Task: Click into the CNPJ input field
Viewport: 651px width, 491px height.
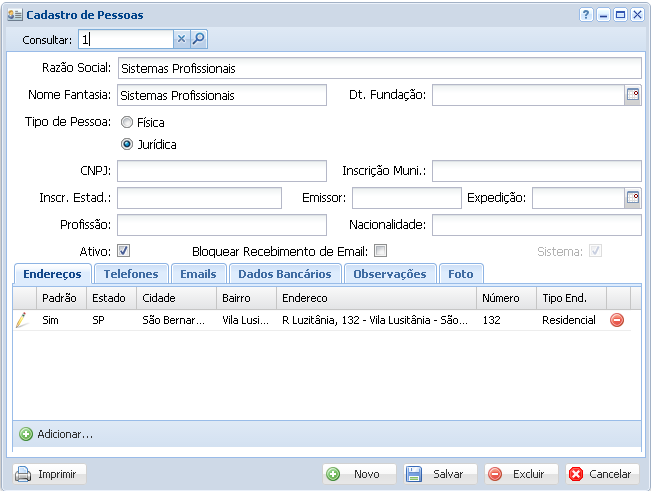Action: coord(222,171)
